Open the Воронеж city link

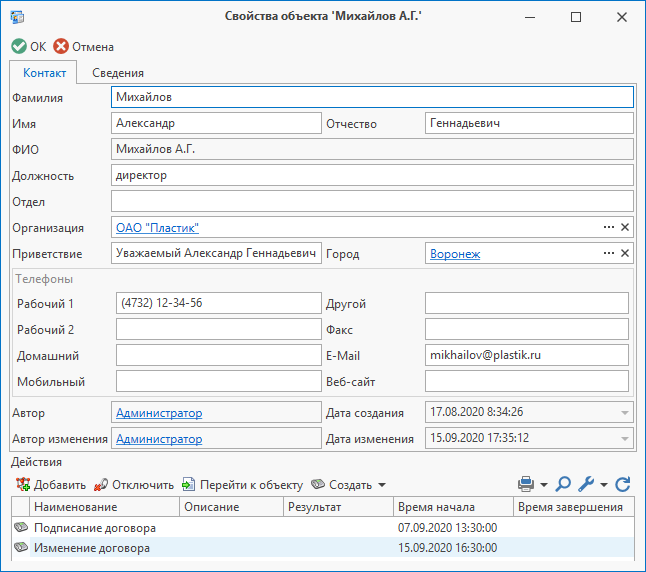click(455, 253)
